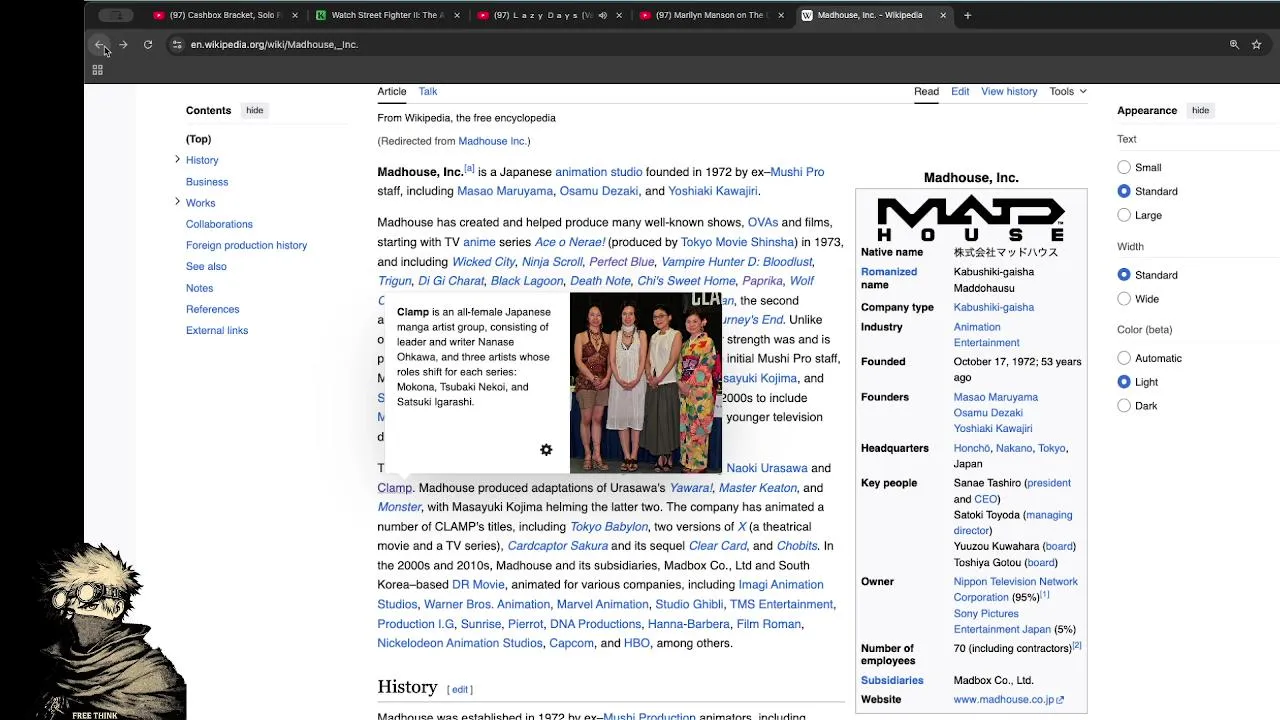Viewport: 1280px width, 720px height.
Task: Click the address bar URL field
Action: point(700,44)
